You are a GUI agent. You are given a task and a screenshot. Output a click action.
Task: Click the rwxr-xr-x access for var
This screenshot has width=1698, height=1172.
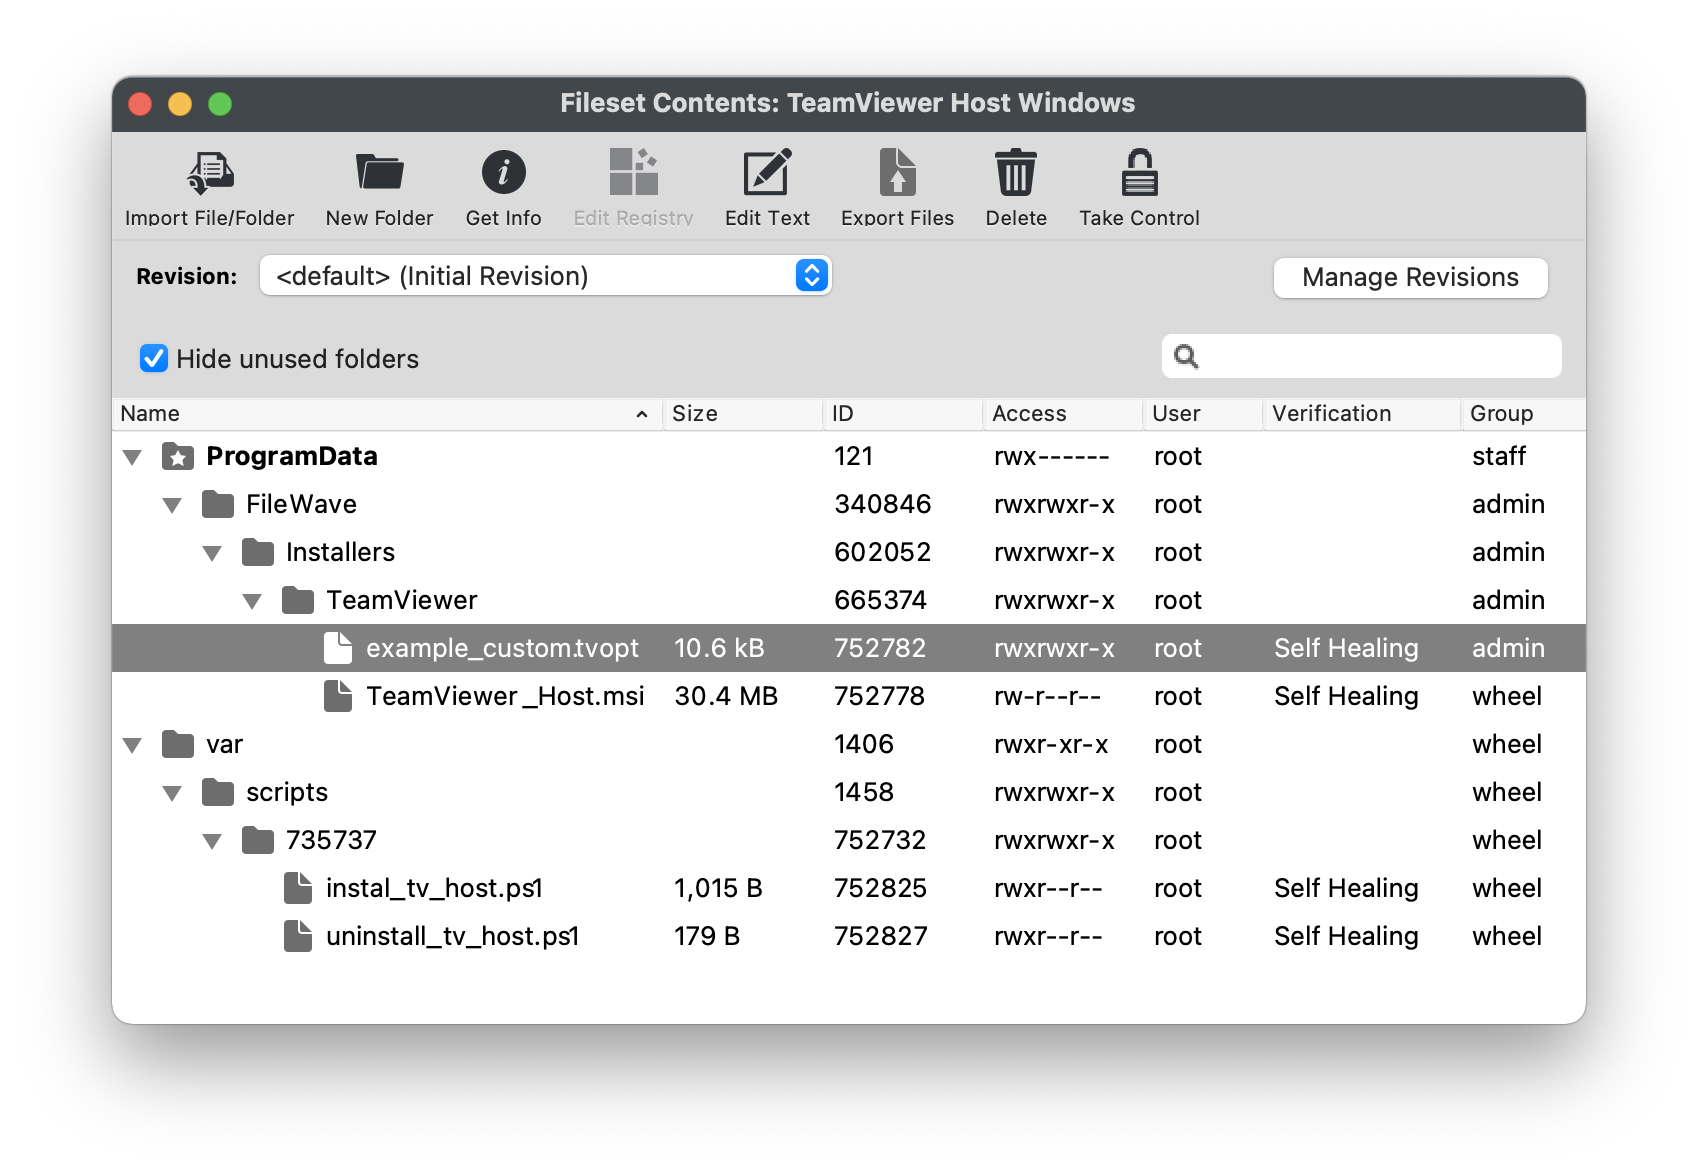pos(1052,744)
